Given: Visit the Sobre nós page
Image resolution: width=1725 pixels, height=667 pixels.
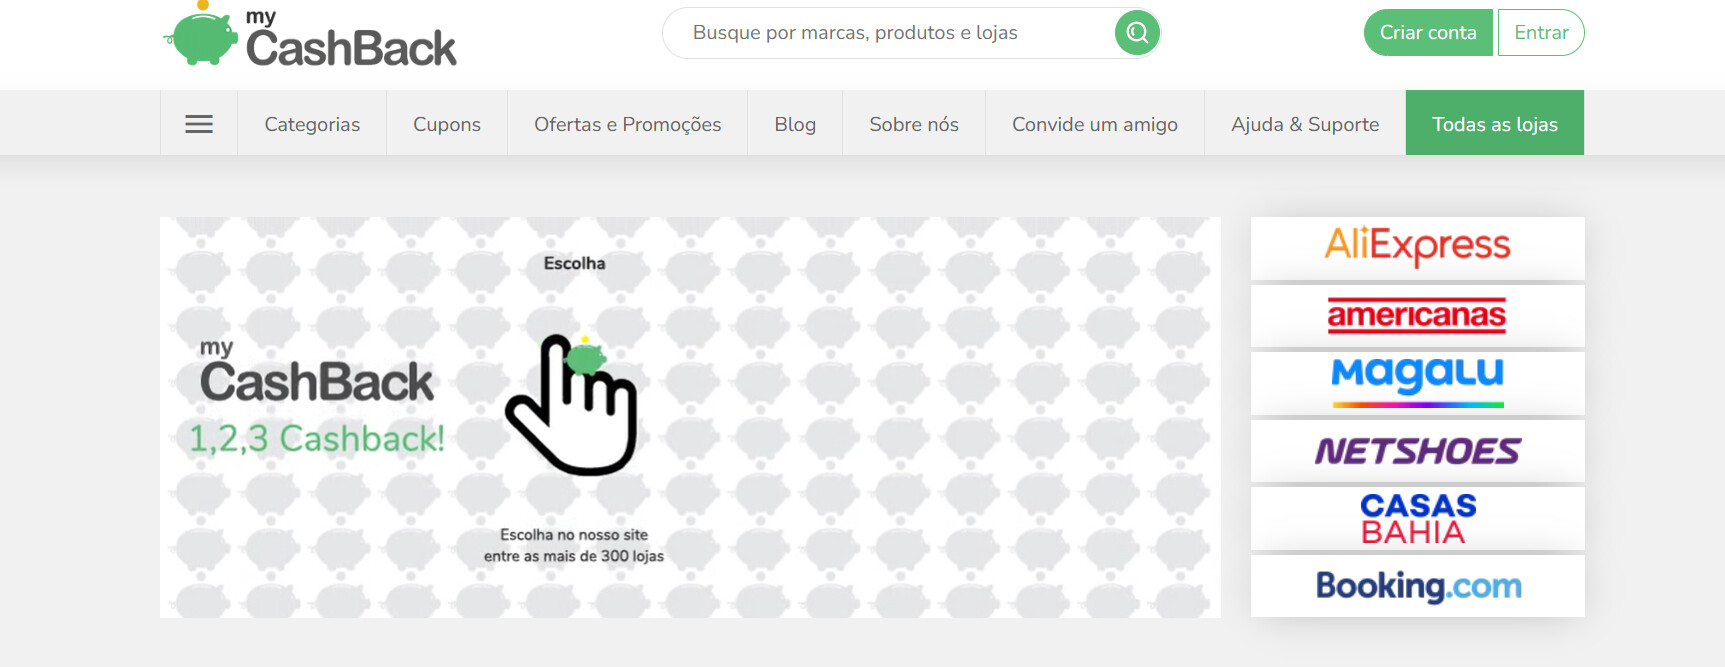Looking at the screenshot, I should coord(914,124).
